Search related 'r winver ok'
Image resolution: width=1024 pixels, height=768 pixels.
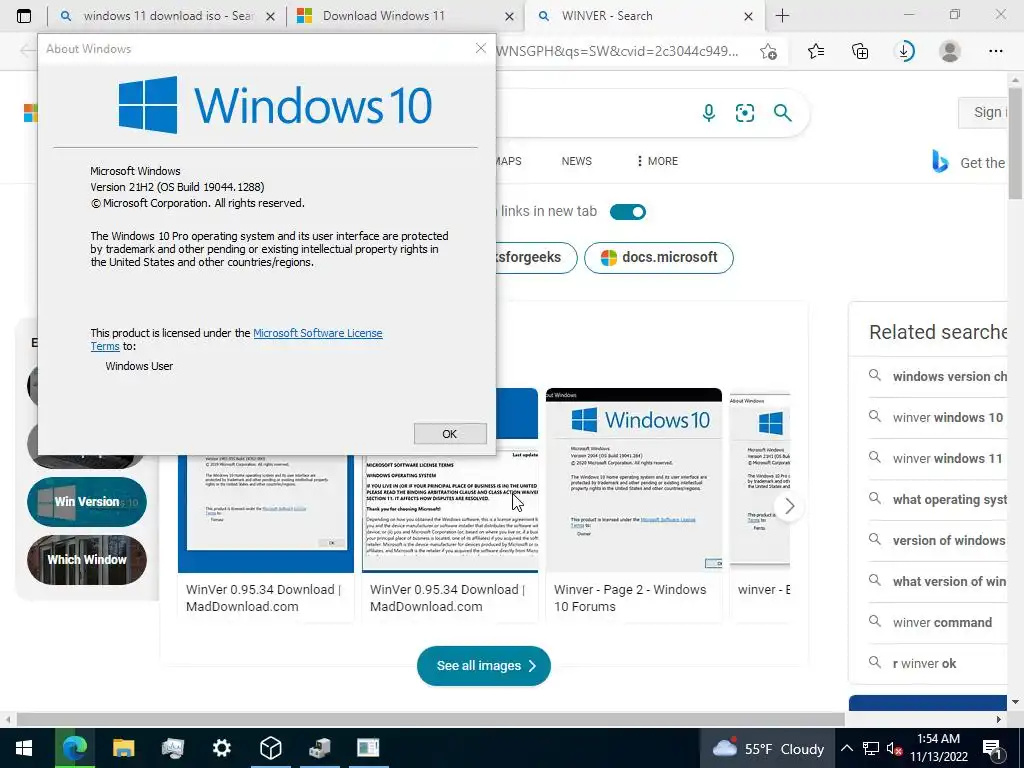point(938,664)
